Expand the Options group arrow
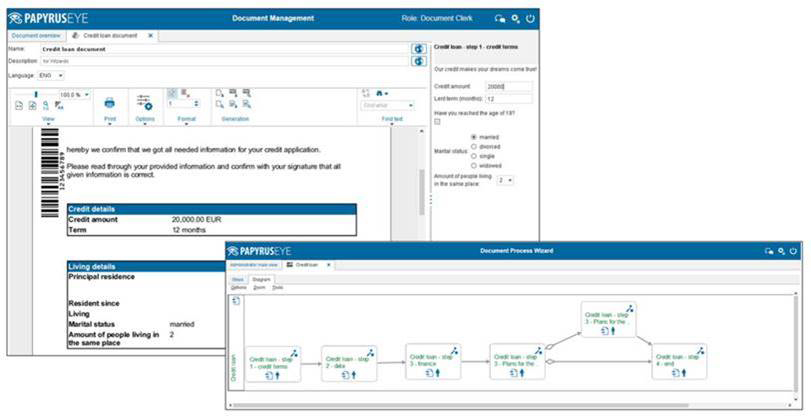 point(145,124)
